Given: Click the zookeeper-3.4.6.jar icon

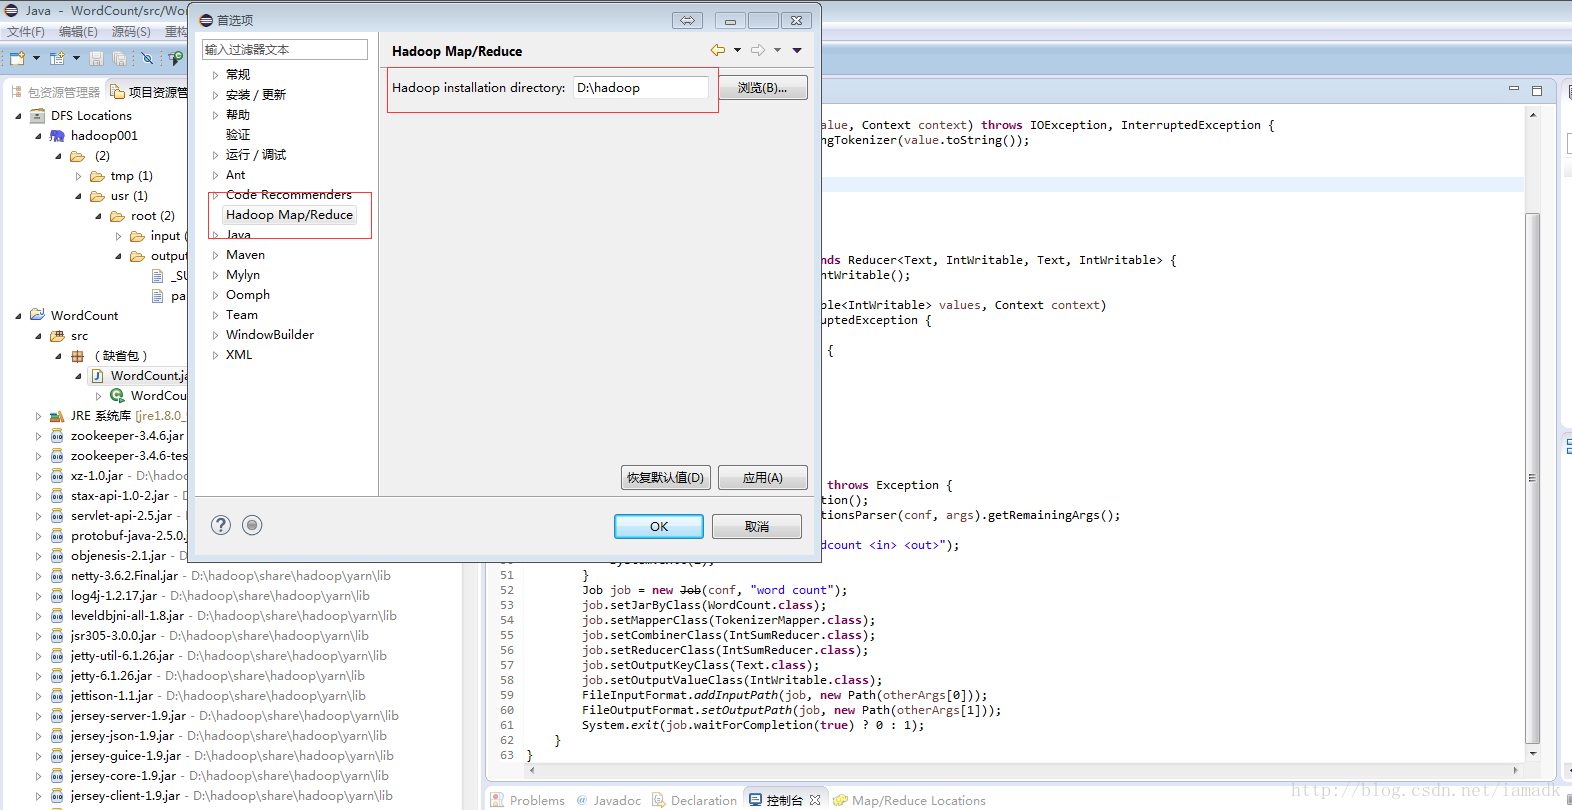Looking at the screenshot, I should pos(57,436).
